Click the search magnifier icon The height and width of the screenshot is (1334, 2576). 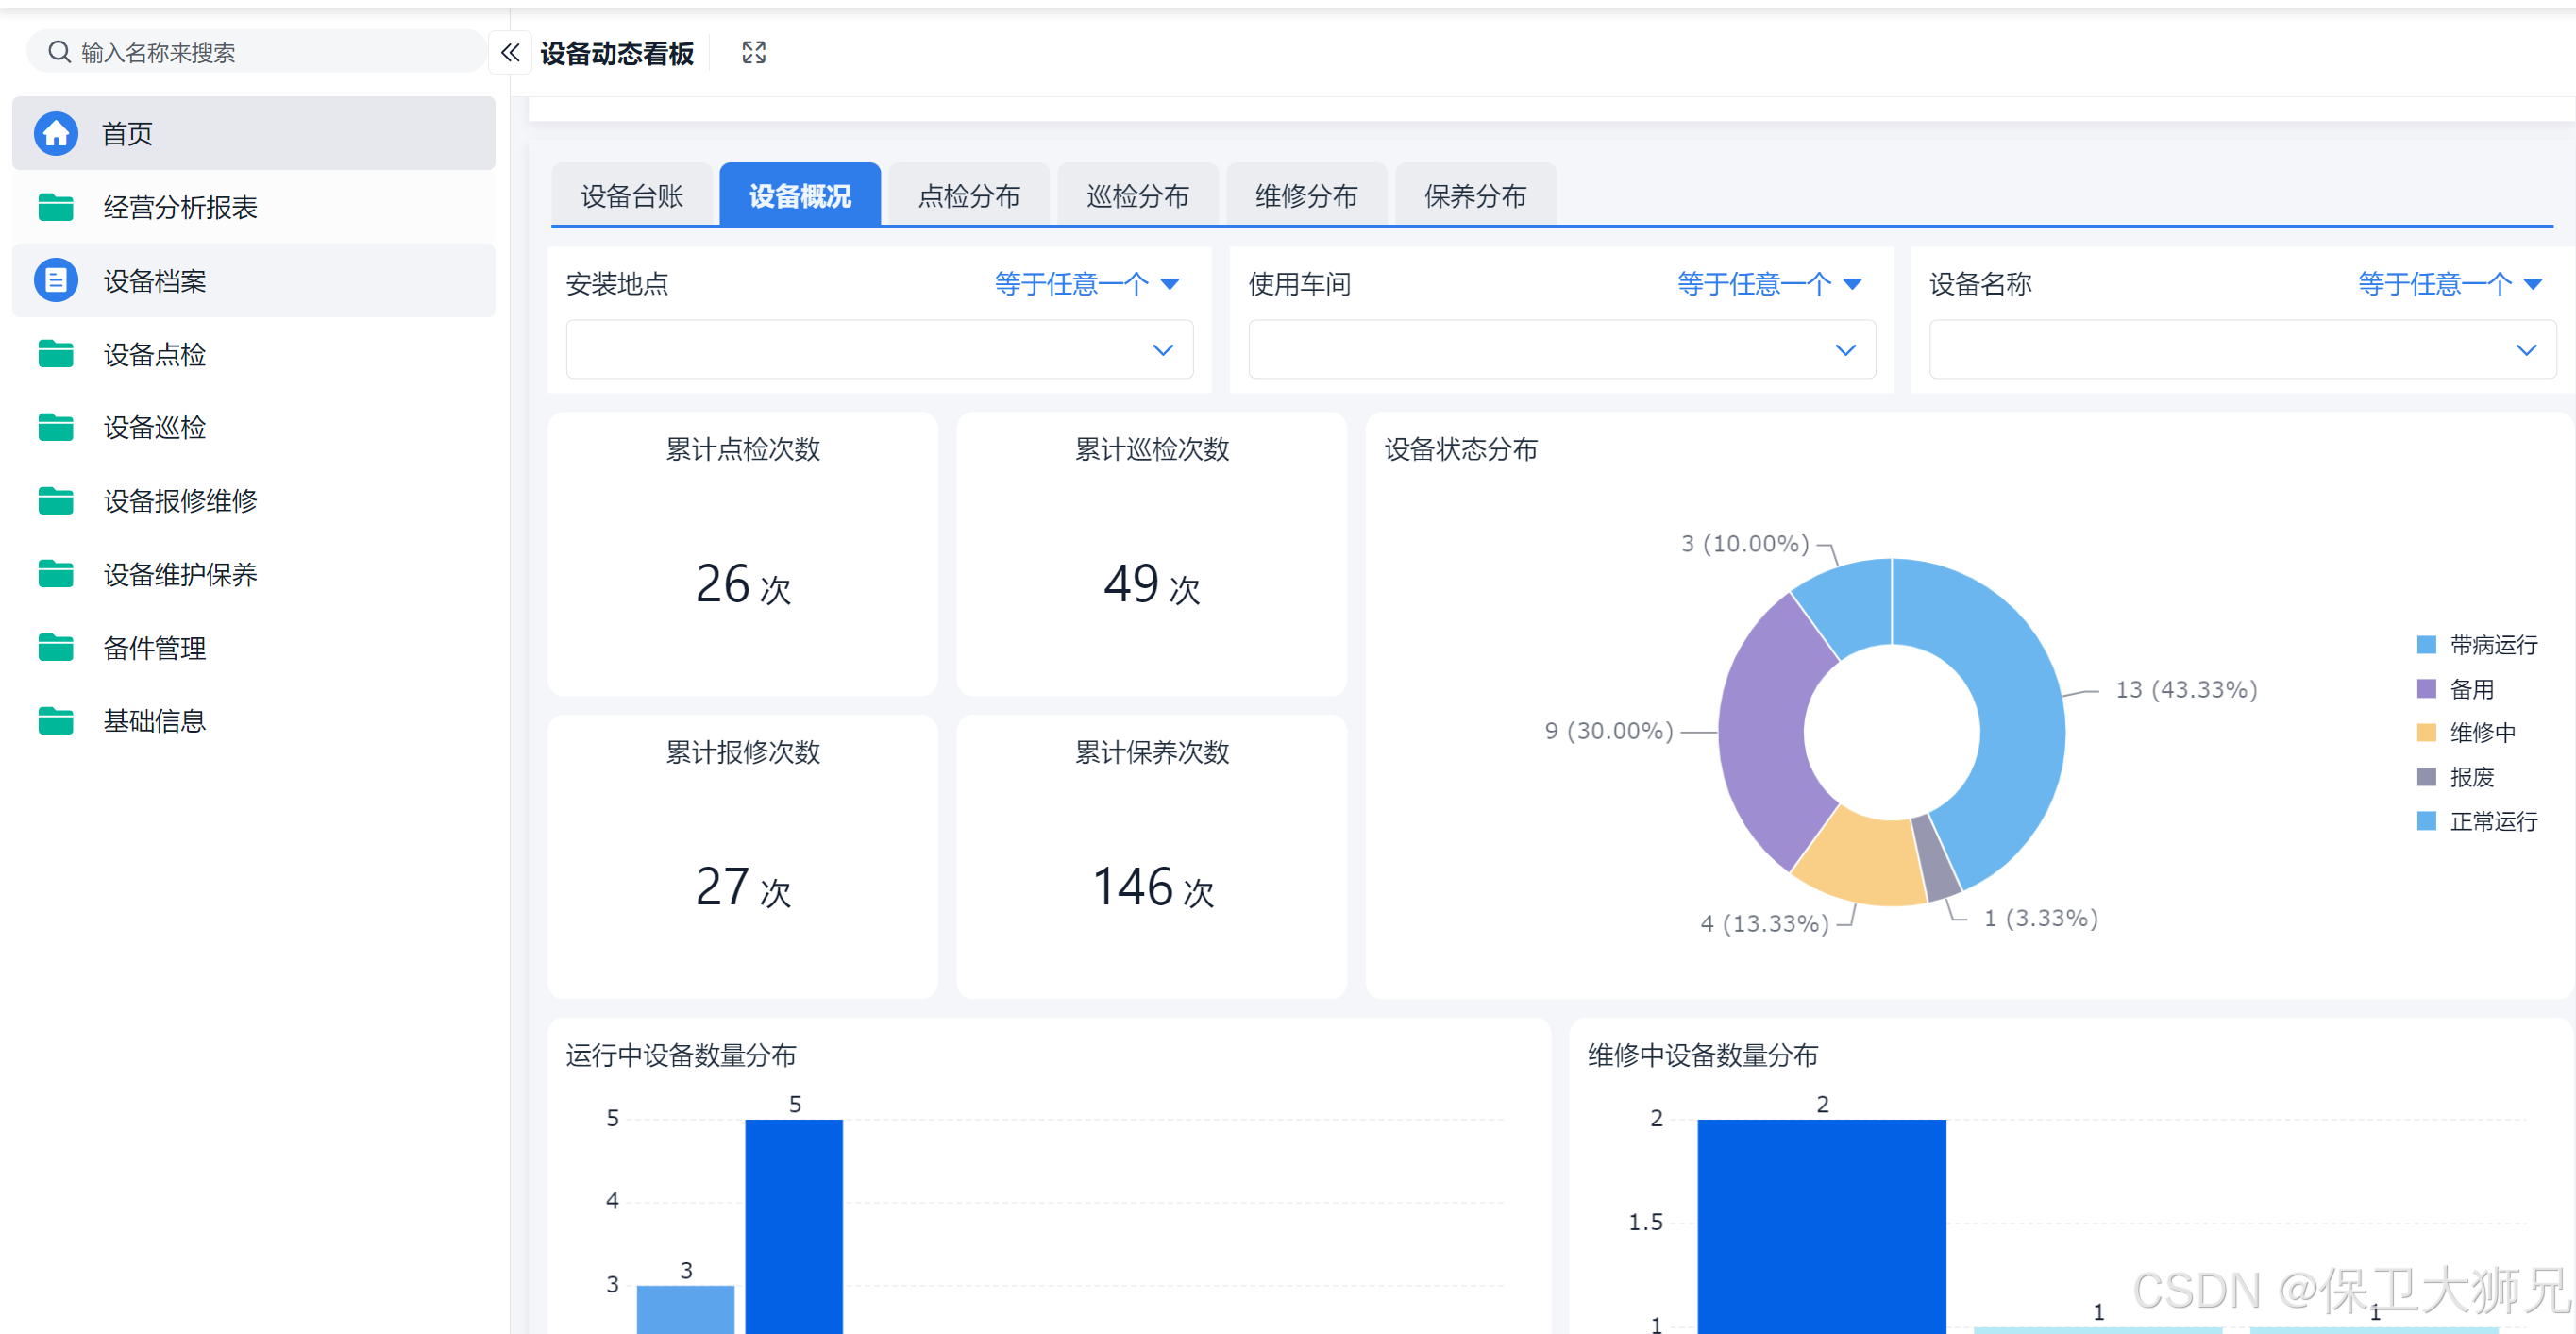(60, 52)
